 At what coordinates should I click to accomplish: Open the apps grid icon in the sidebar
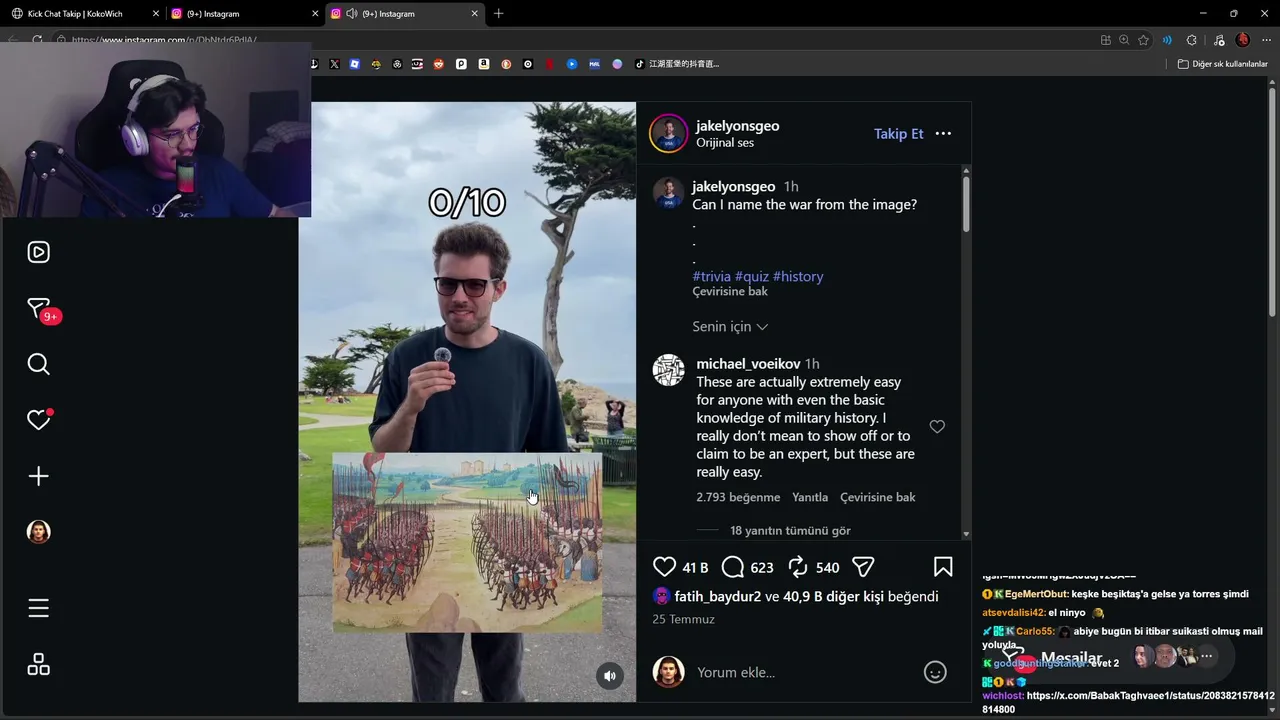tap(38, 664)
